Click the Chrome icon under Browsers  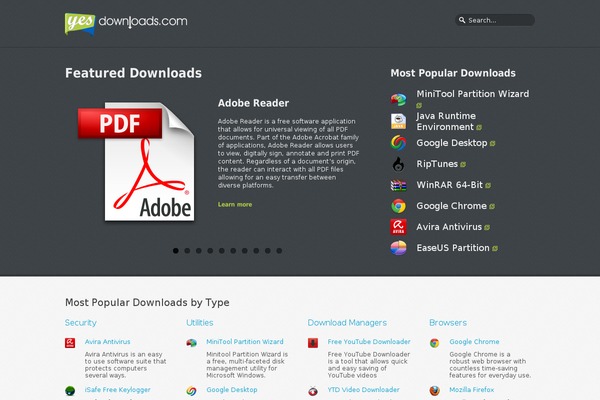434,343
